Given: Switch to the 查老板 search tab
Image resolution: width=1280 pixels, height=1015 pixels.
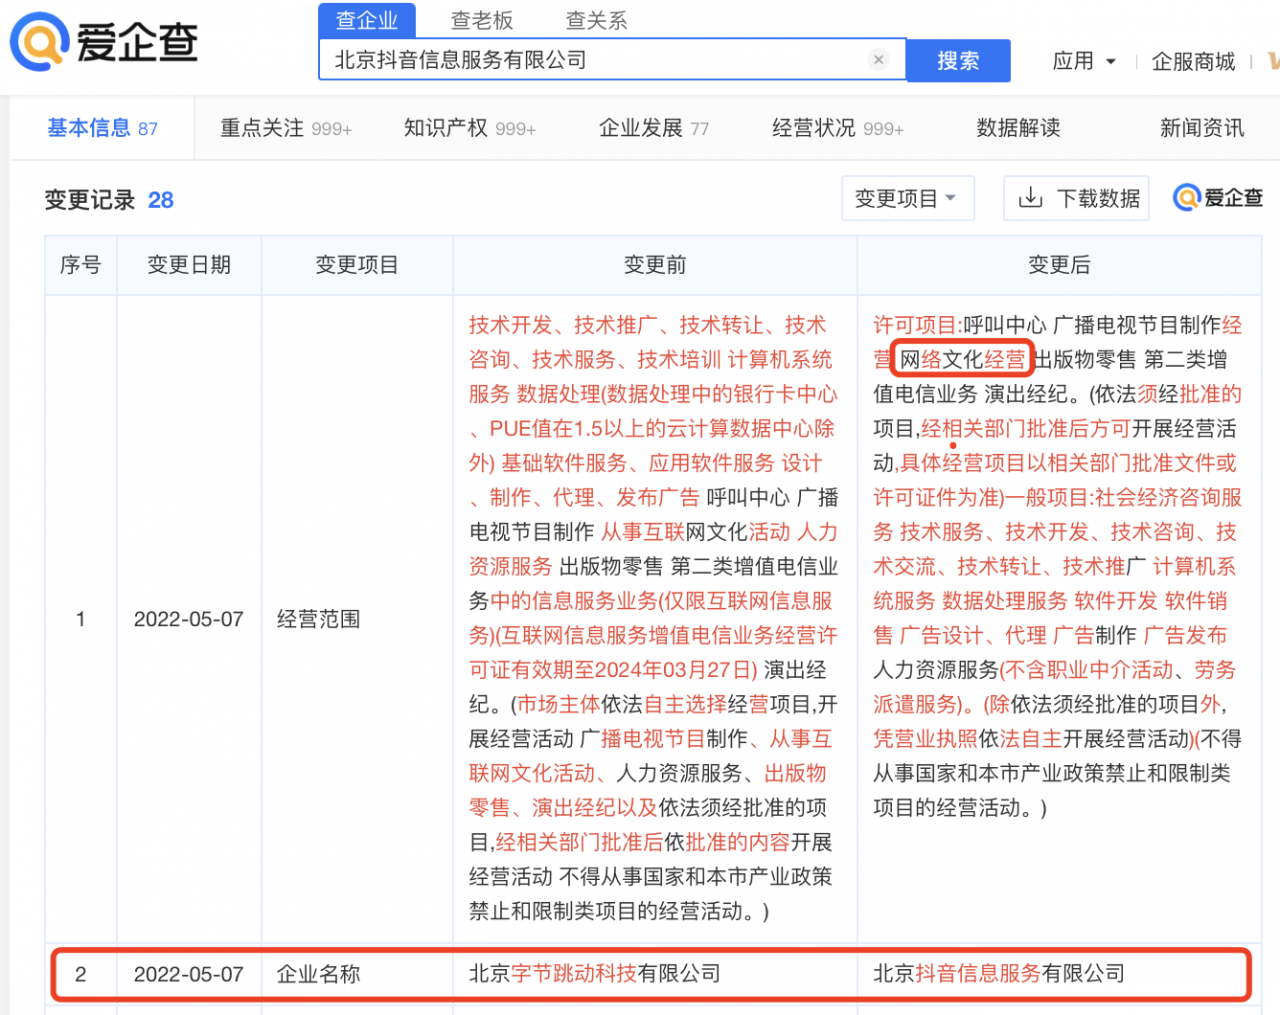Looking at the screenshot, I should click(481, 20).
